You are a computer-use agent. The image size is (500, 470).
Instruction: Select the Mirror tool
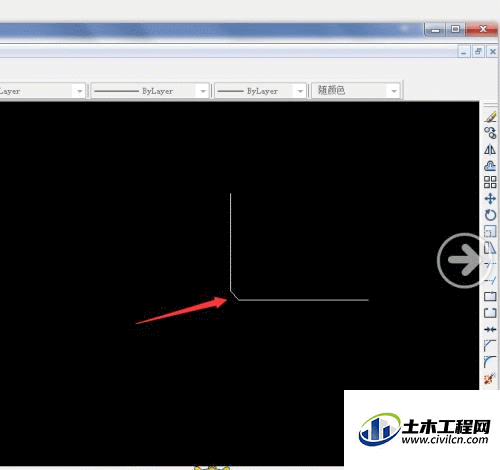coord(490,149)
